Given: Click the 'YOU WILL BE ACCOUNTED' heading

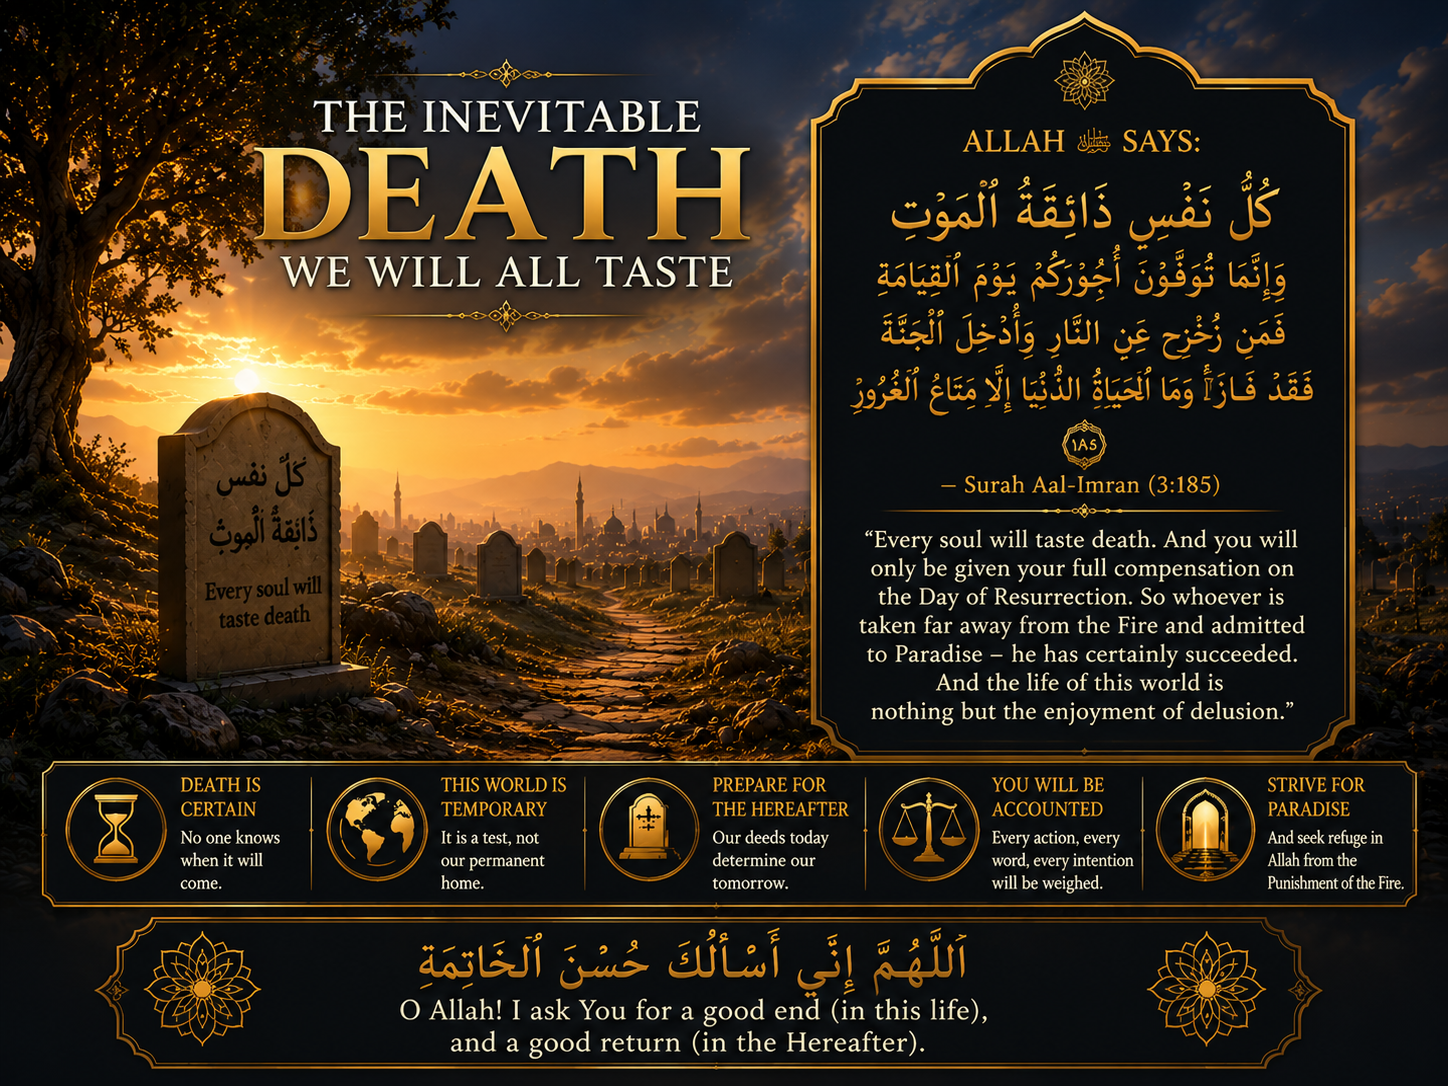Looking at the screenshot, I should click(1048, 797).
